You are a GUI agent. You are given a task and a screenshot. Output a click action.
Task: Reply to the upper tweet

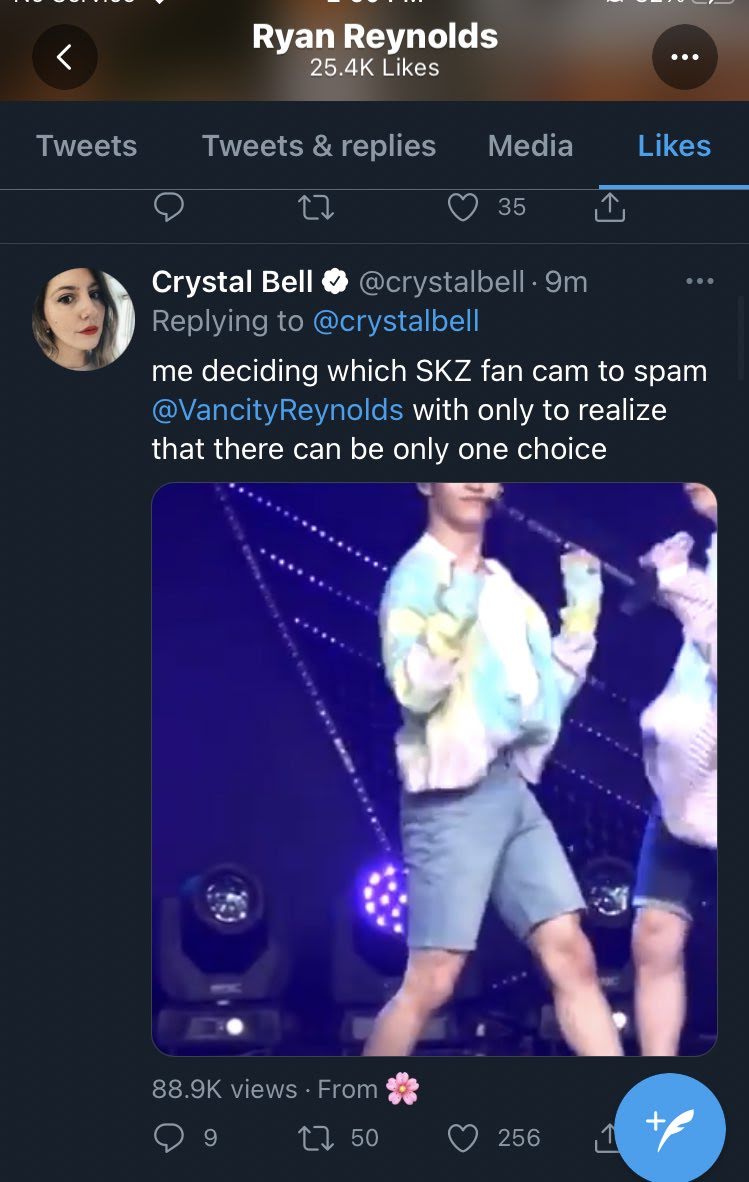click(x=169, y=207)
